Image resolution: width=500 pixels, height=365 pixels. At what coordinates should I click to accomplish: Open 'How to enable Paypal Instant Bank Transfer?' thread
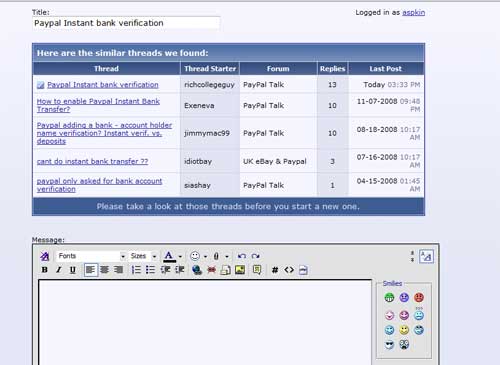98,105
